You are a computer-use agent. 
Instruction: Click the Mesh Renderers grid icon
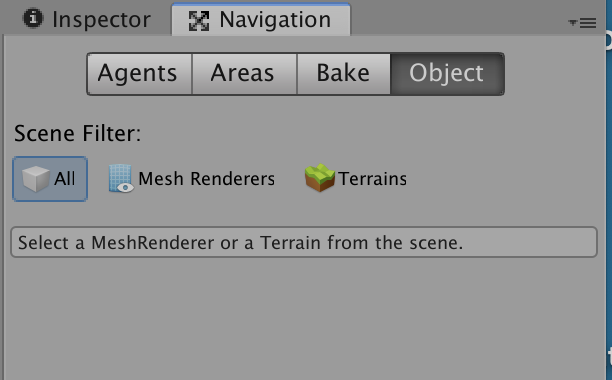pyautogui.click(x=121, y=178)
